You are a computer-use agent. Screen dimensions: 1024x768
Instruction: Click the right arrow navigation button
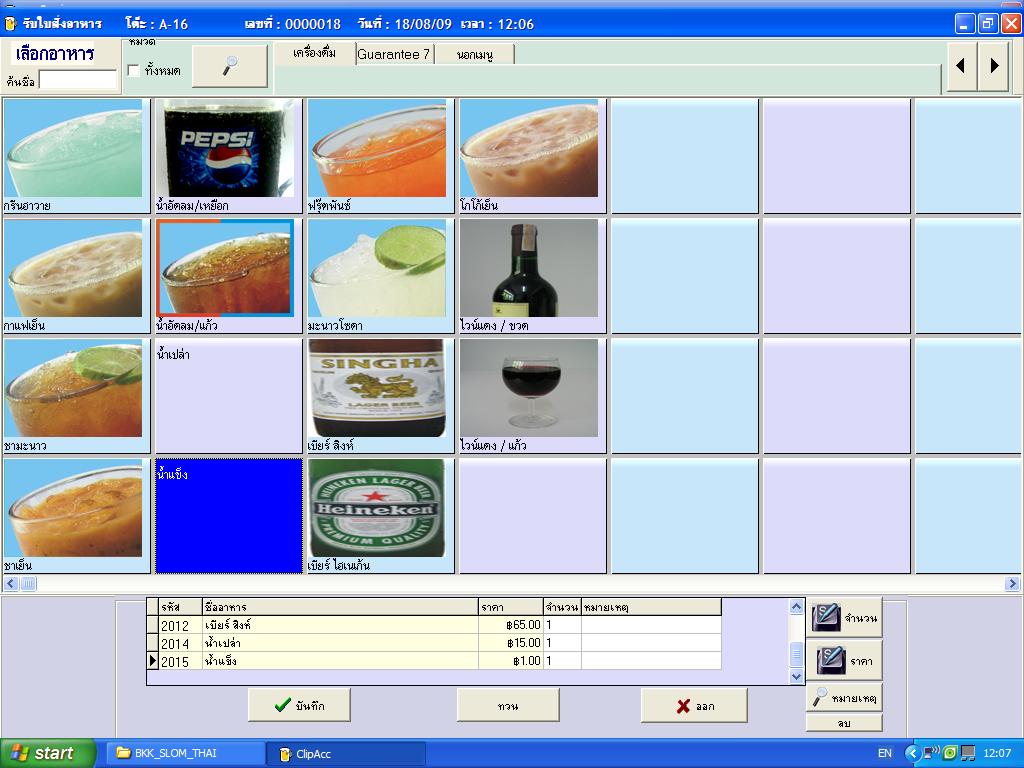click(993, 66)
